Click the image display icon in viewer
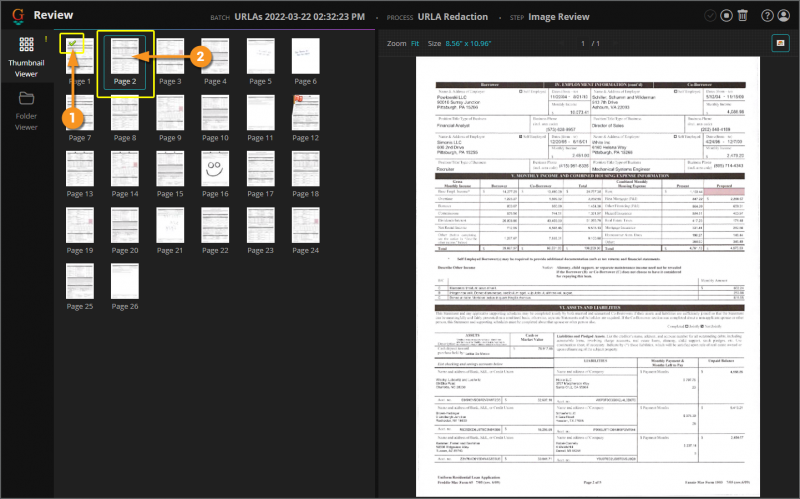This screenshot has height=499, width=800. (x=780, y=43)
